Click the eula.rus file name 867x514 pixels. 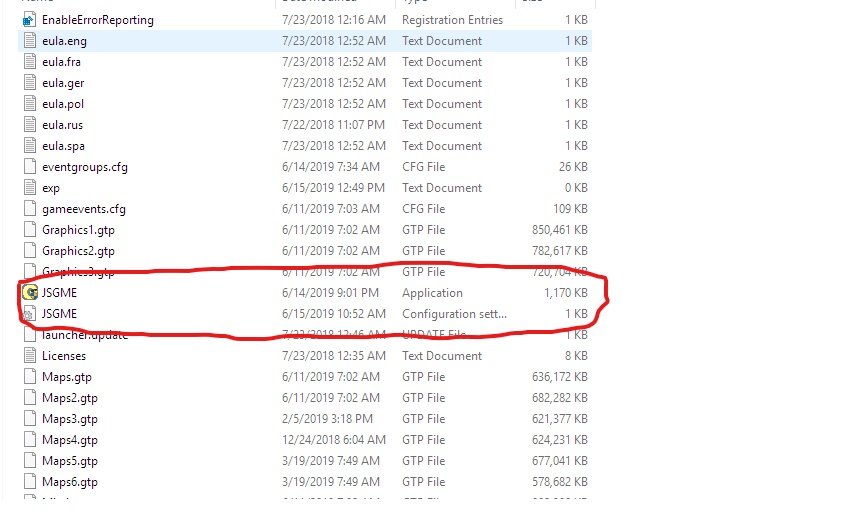tap(62, 125)
